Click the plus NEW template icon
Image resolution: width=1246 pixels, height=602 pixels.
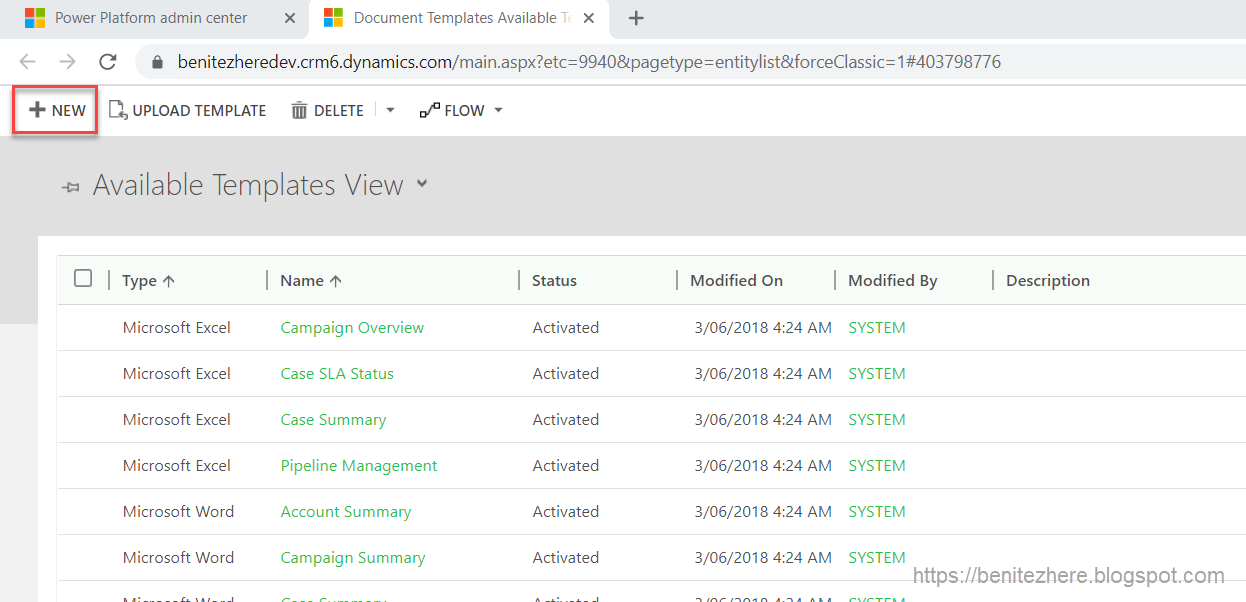37,110
